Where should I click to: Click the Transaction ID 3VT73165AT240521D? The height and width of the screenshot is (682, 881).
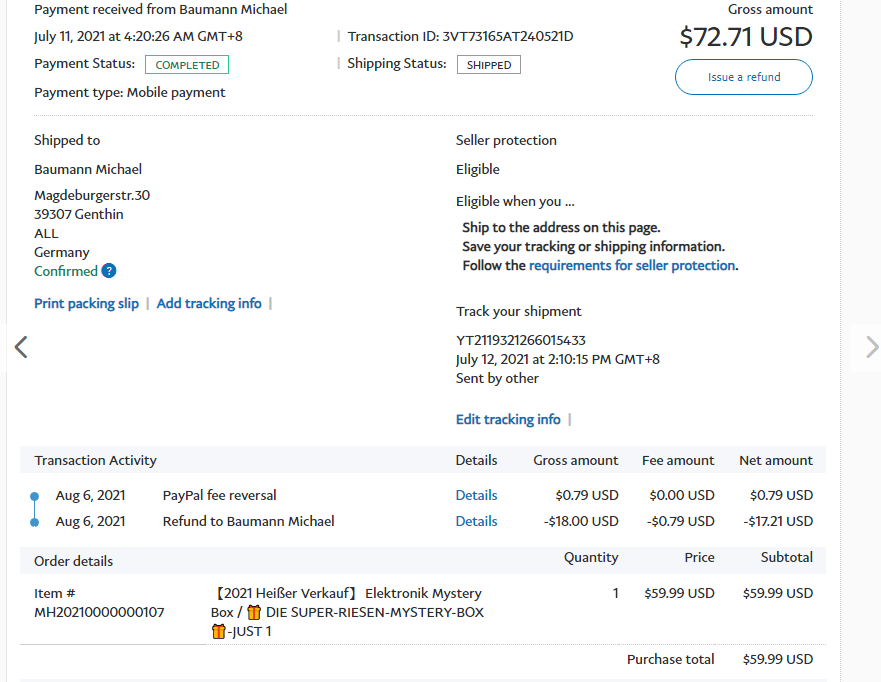tap(508, 36)
